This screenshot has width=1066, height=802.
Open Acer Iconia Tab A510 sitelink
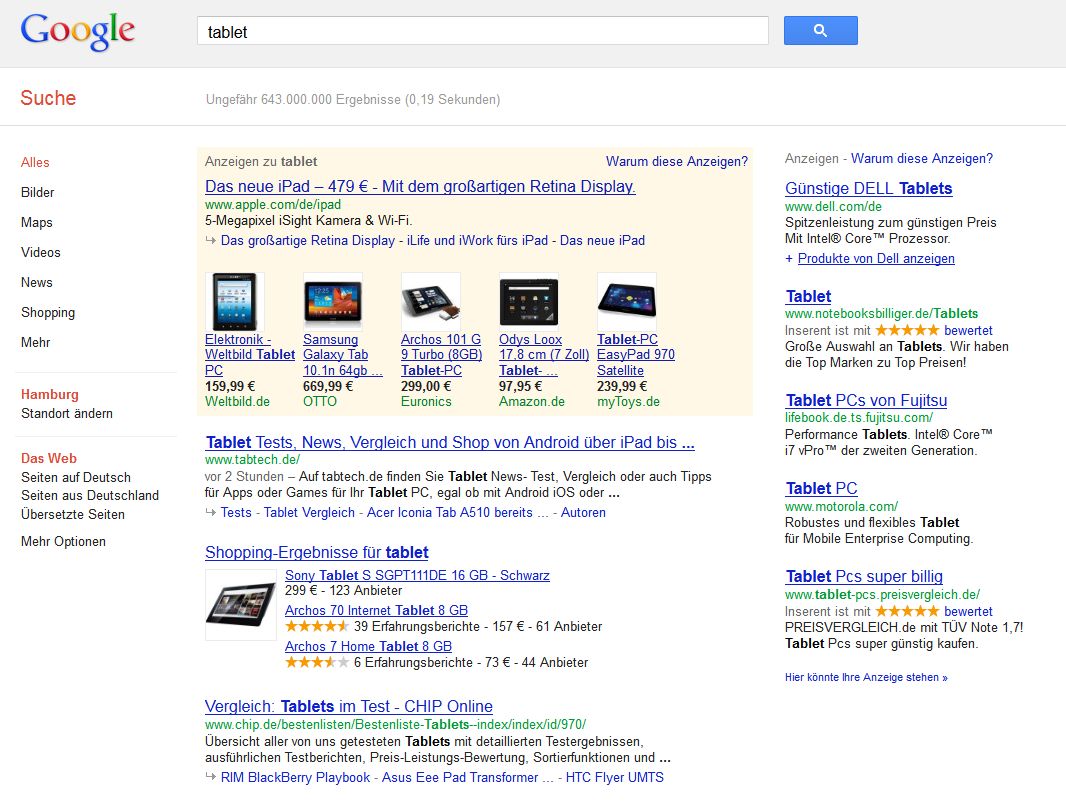tap(458, 512)
